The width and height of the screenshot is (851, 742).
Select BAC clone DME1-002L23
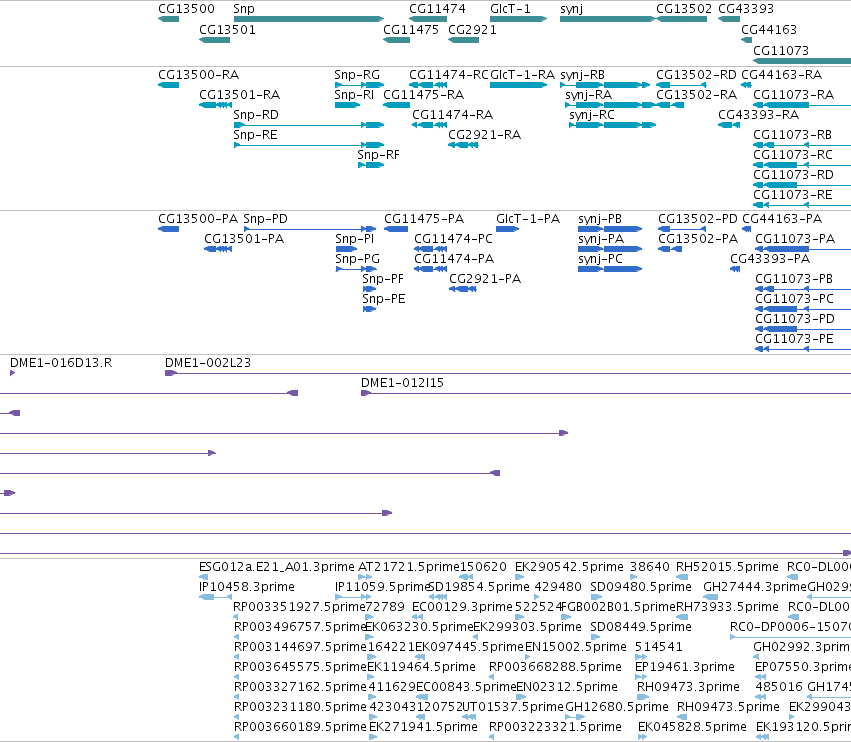click(208, 363)
